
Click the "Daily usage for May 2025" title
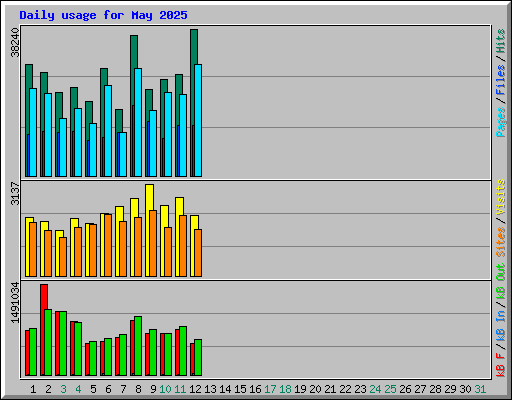(103, 15)
